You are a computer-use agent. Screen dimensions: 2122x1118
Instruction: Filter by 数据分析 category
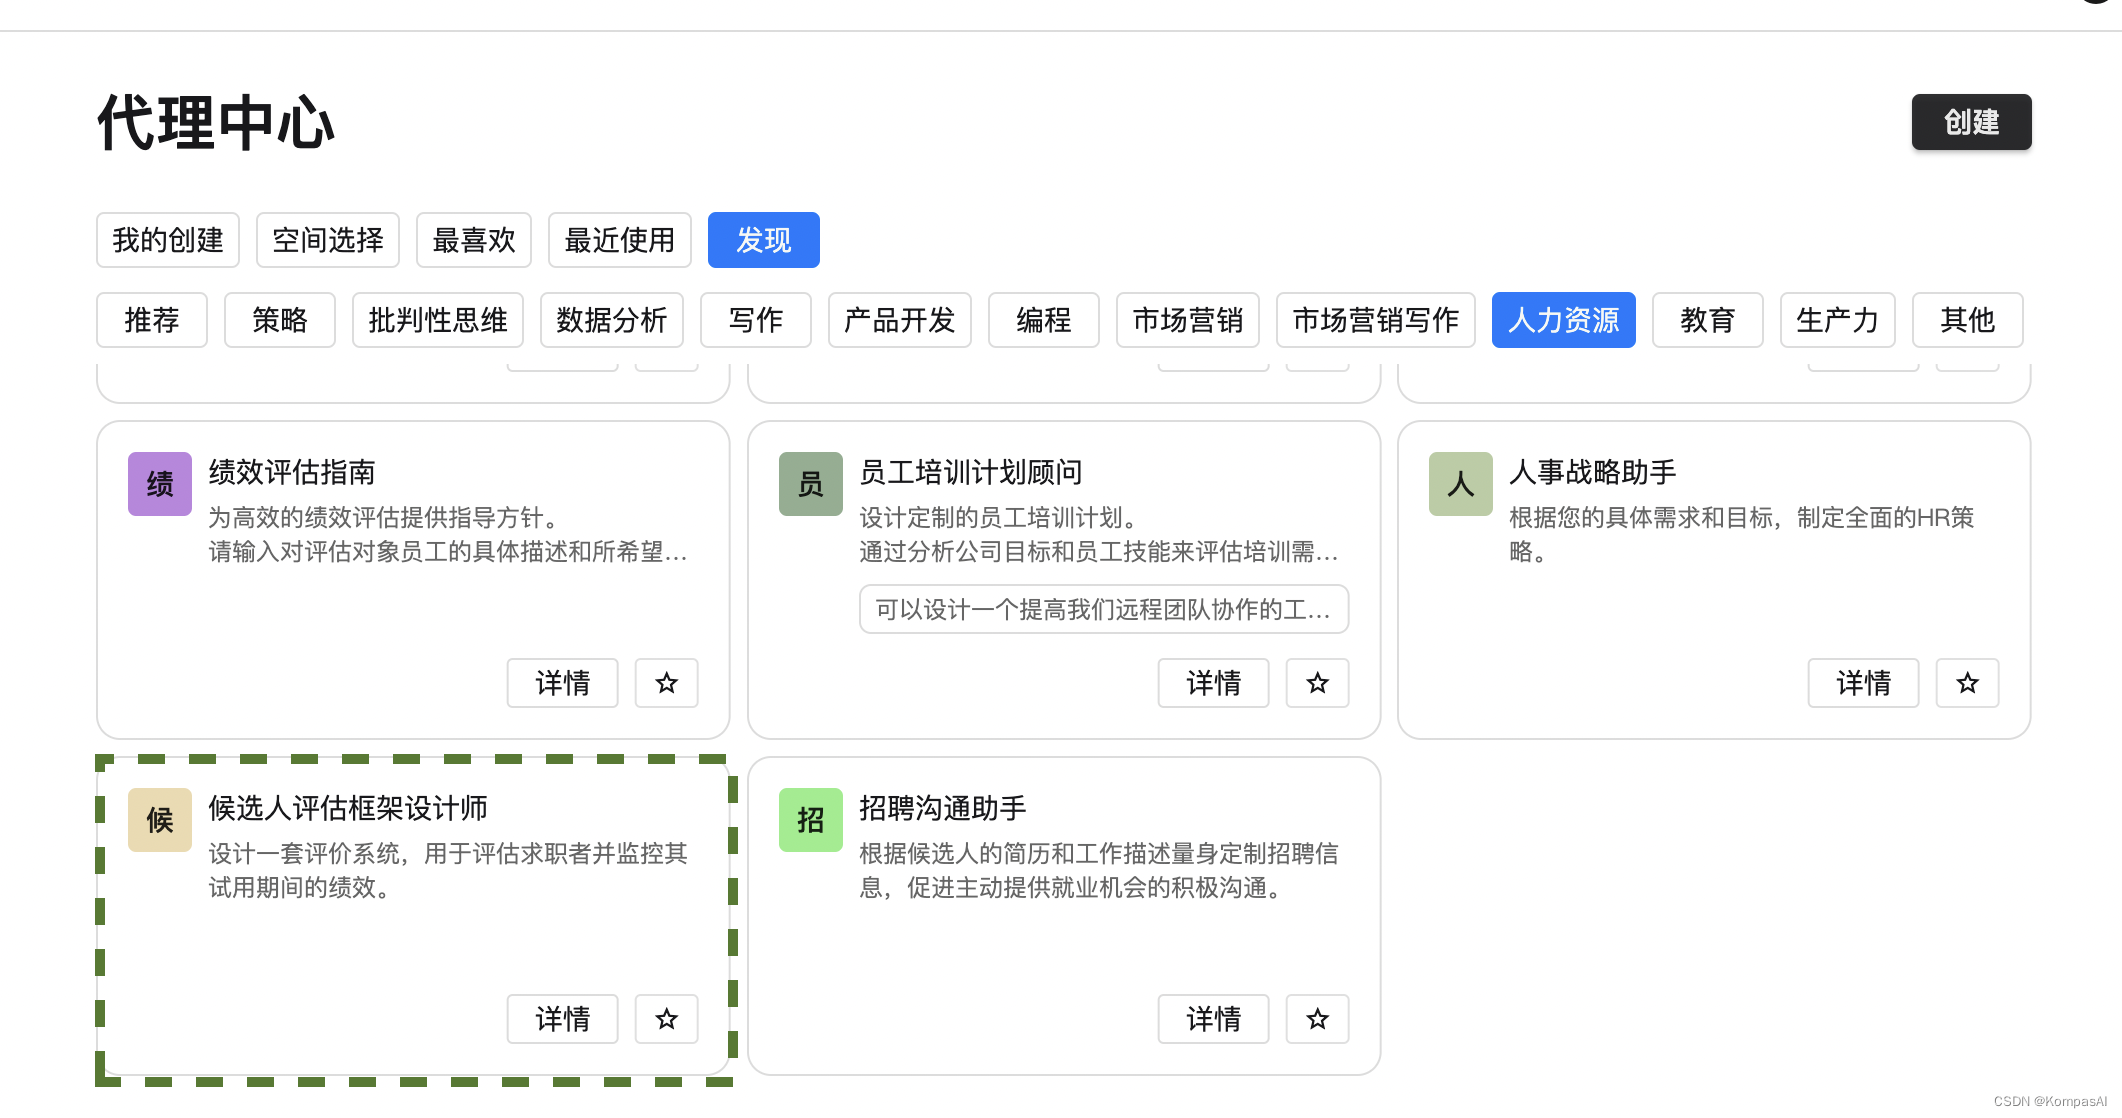click(x=611, y=320)
